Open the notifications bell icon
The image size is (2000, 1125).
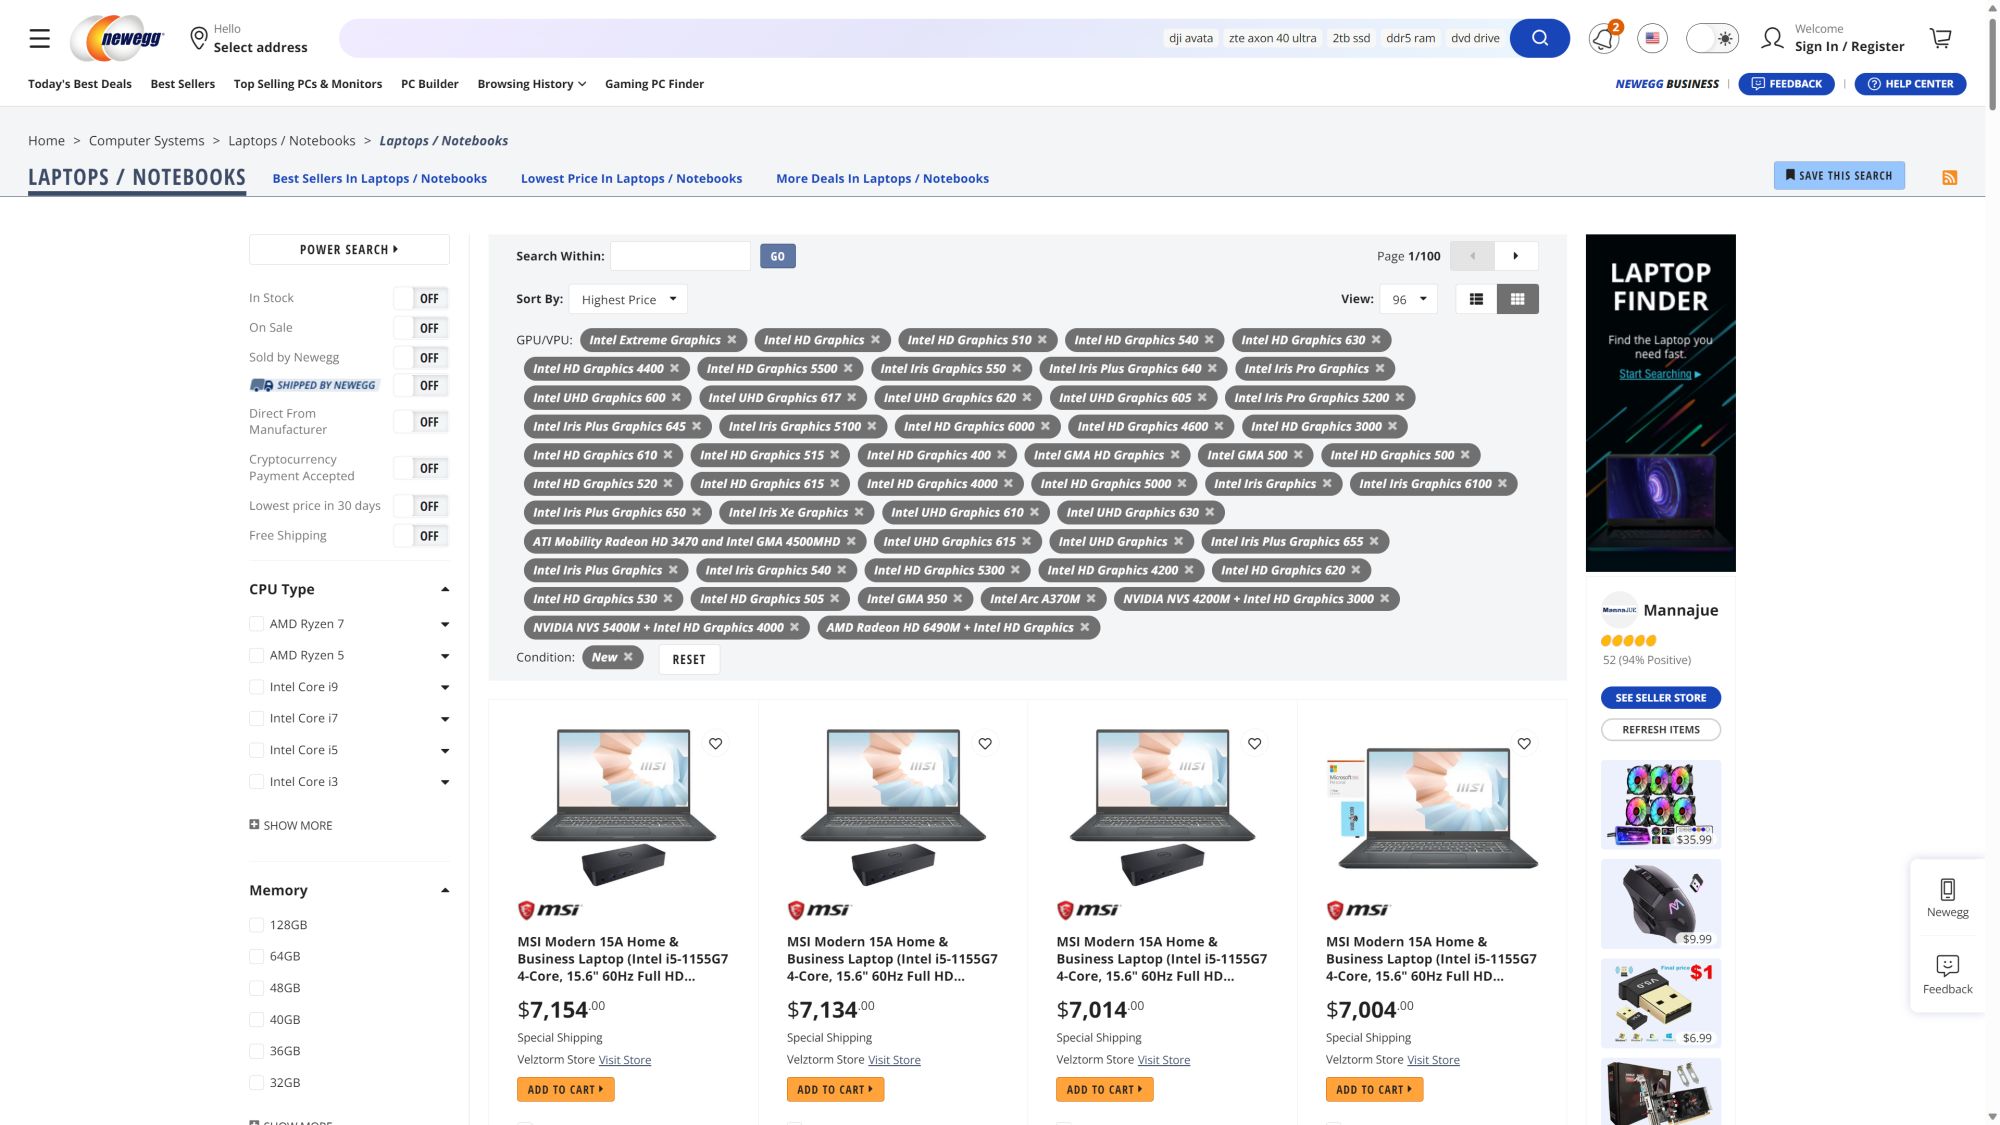click(x=1603, y=39)
